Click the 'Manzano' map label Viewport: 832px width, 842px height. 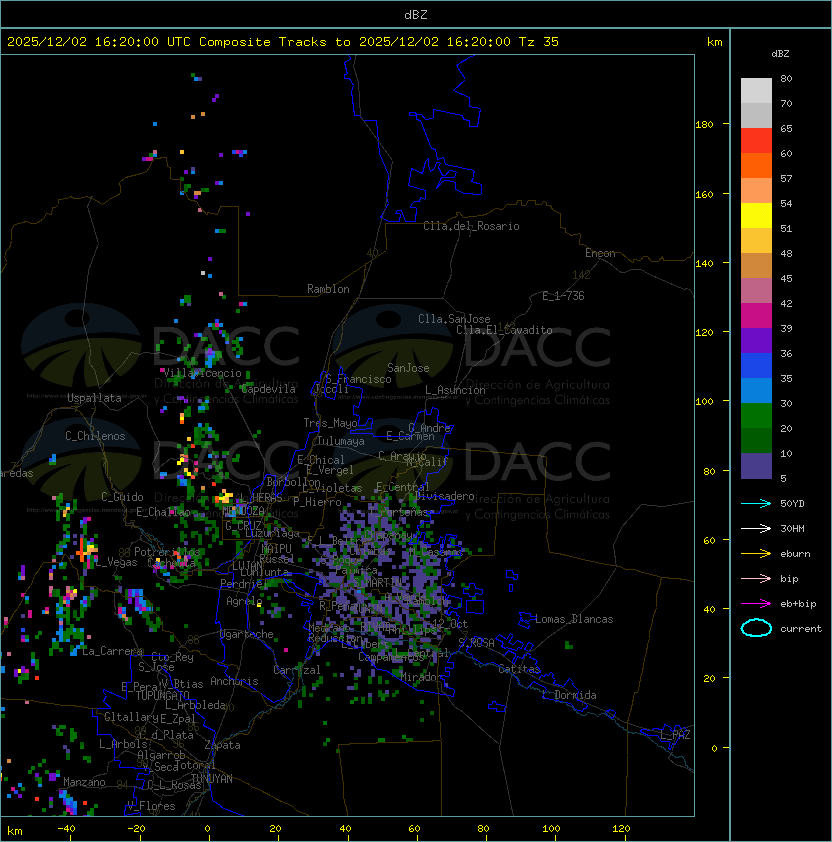84,782
